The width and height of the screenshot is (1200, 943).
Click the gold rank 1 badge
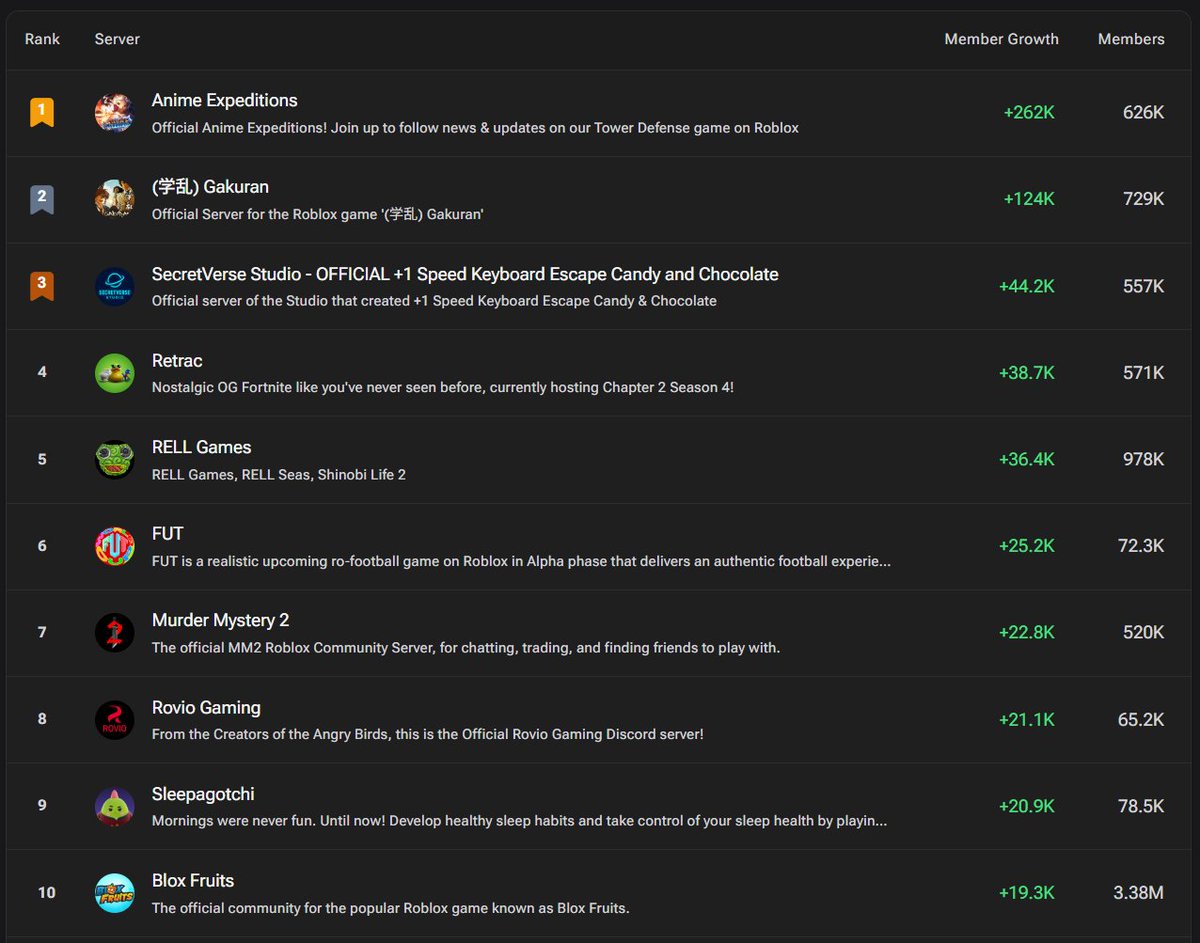(42, 112)
